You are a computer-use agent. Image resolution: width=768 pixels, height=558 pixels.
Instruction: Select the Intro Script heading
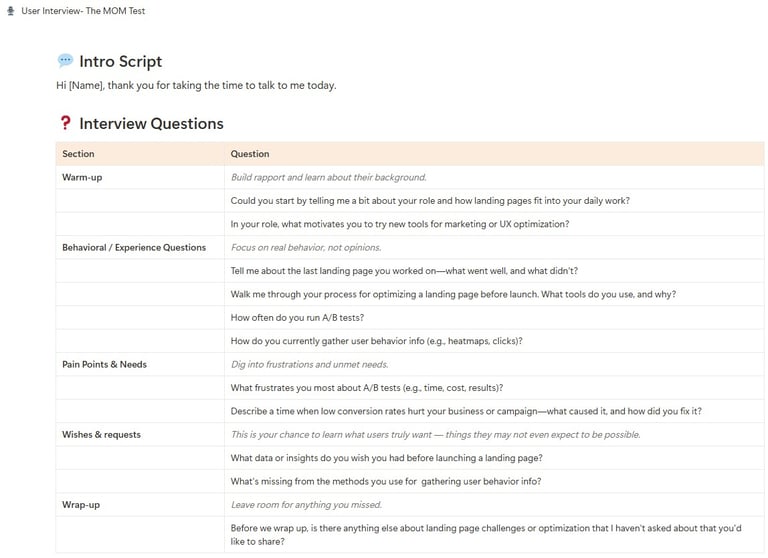click(x=120, y=61)
